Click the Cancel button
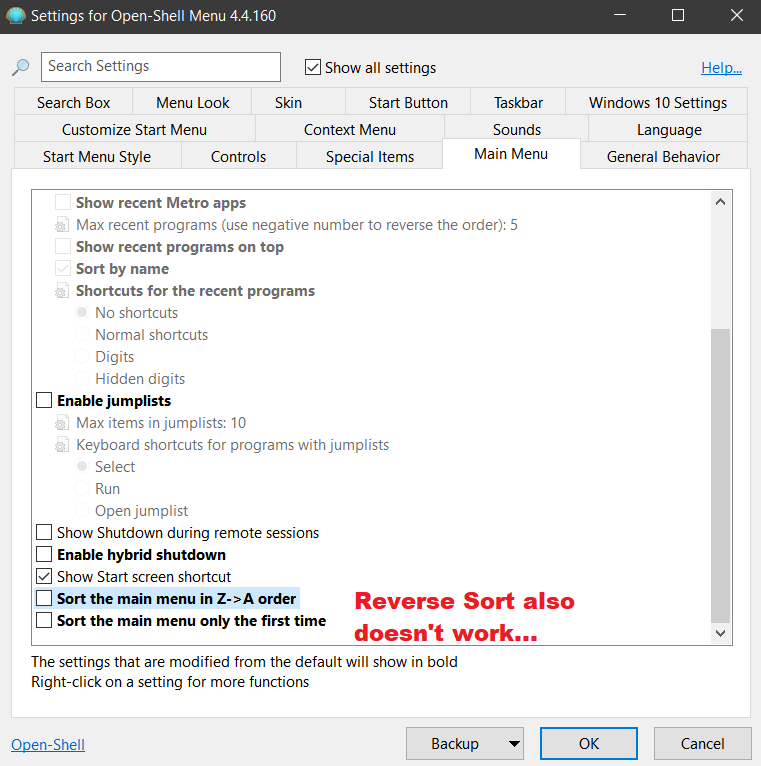761x766 pixels. 702,744
